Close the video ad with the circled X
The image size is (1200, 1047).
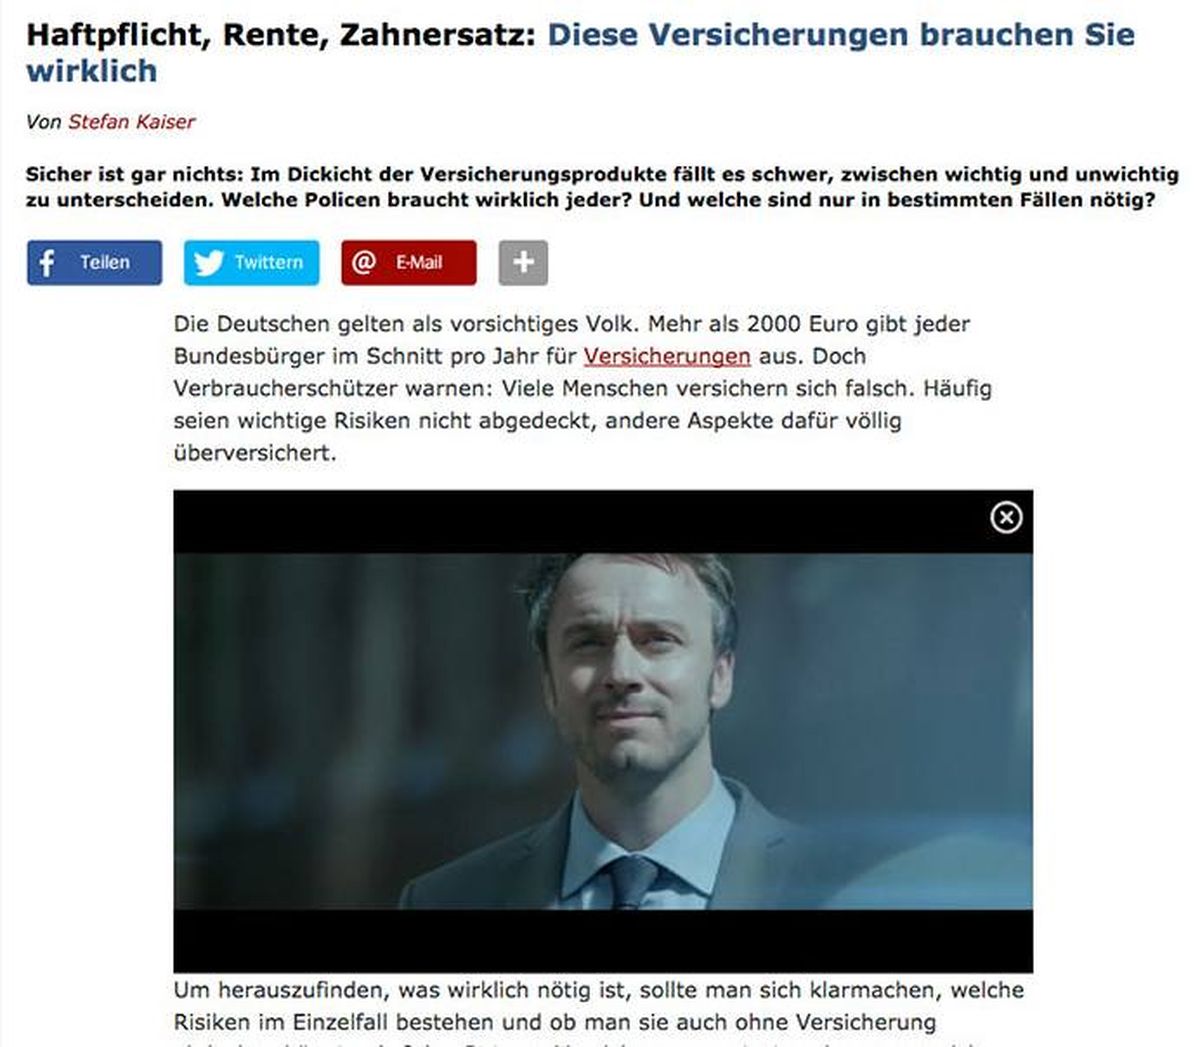pos(1006,517)
